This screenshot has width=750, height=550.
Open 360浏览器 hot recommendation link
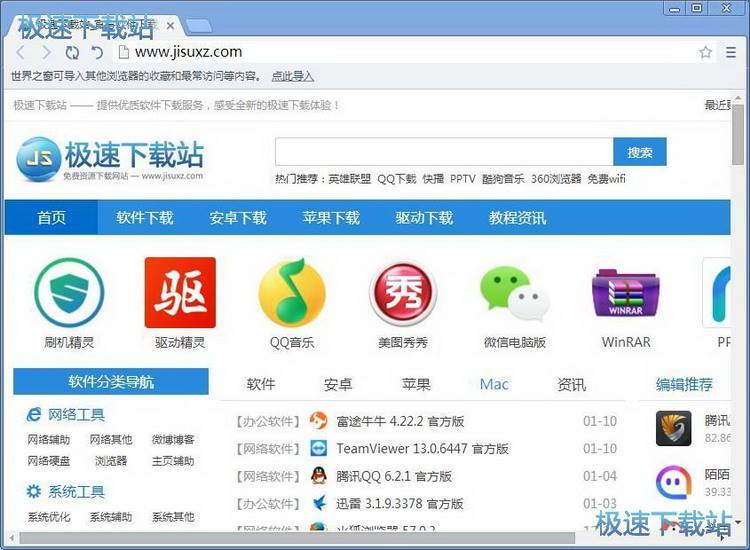(x=556, y=179)
